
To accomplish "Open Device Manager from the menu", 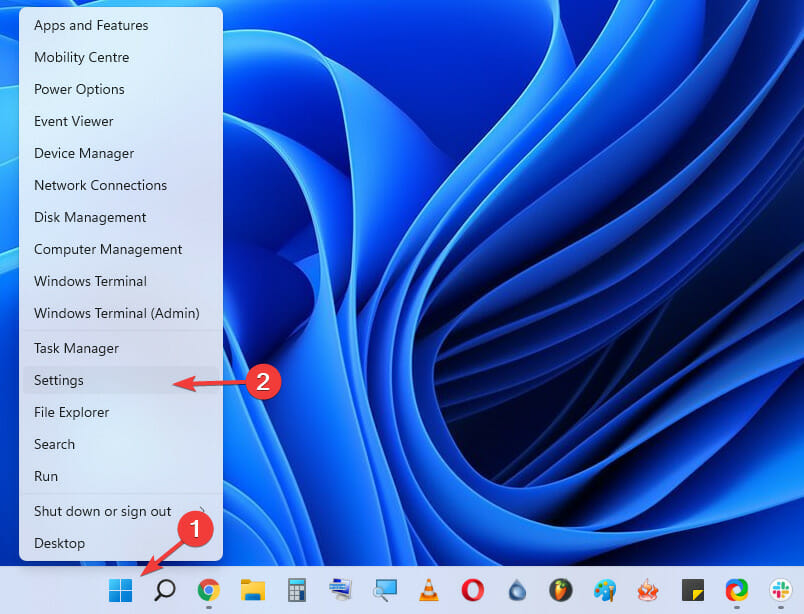I will [x=84, y=153].
